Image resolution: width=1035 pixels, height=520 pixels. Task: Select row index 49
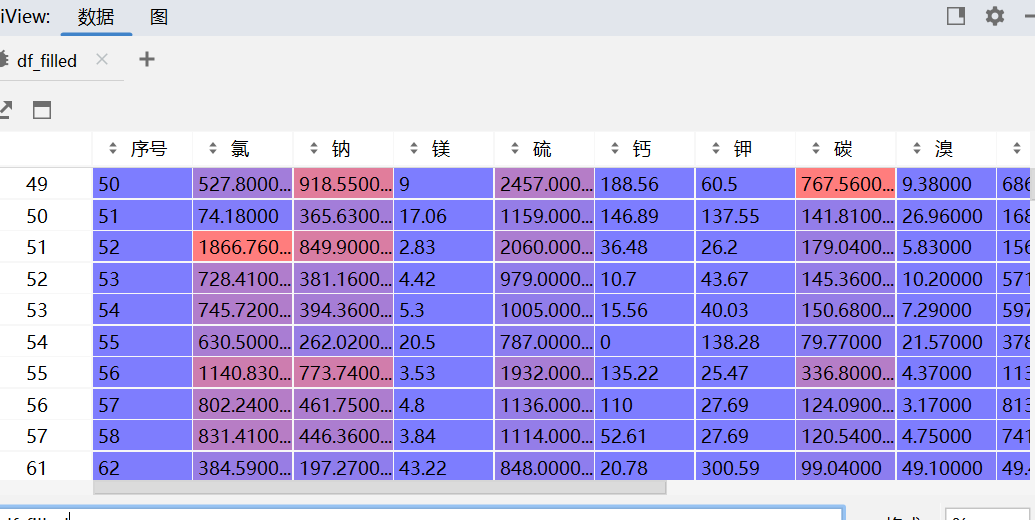(x=37, y=184)
